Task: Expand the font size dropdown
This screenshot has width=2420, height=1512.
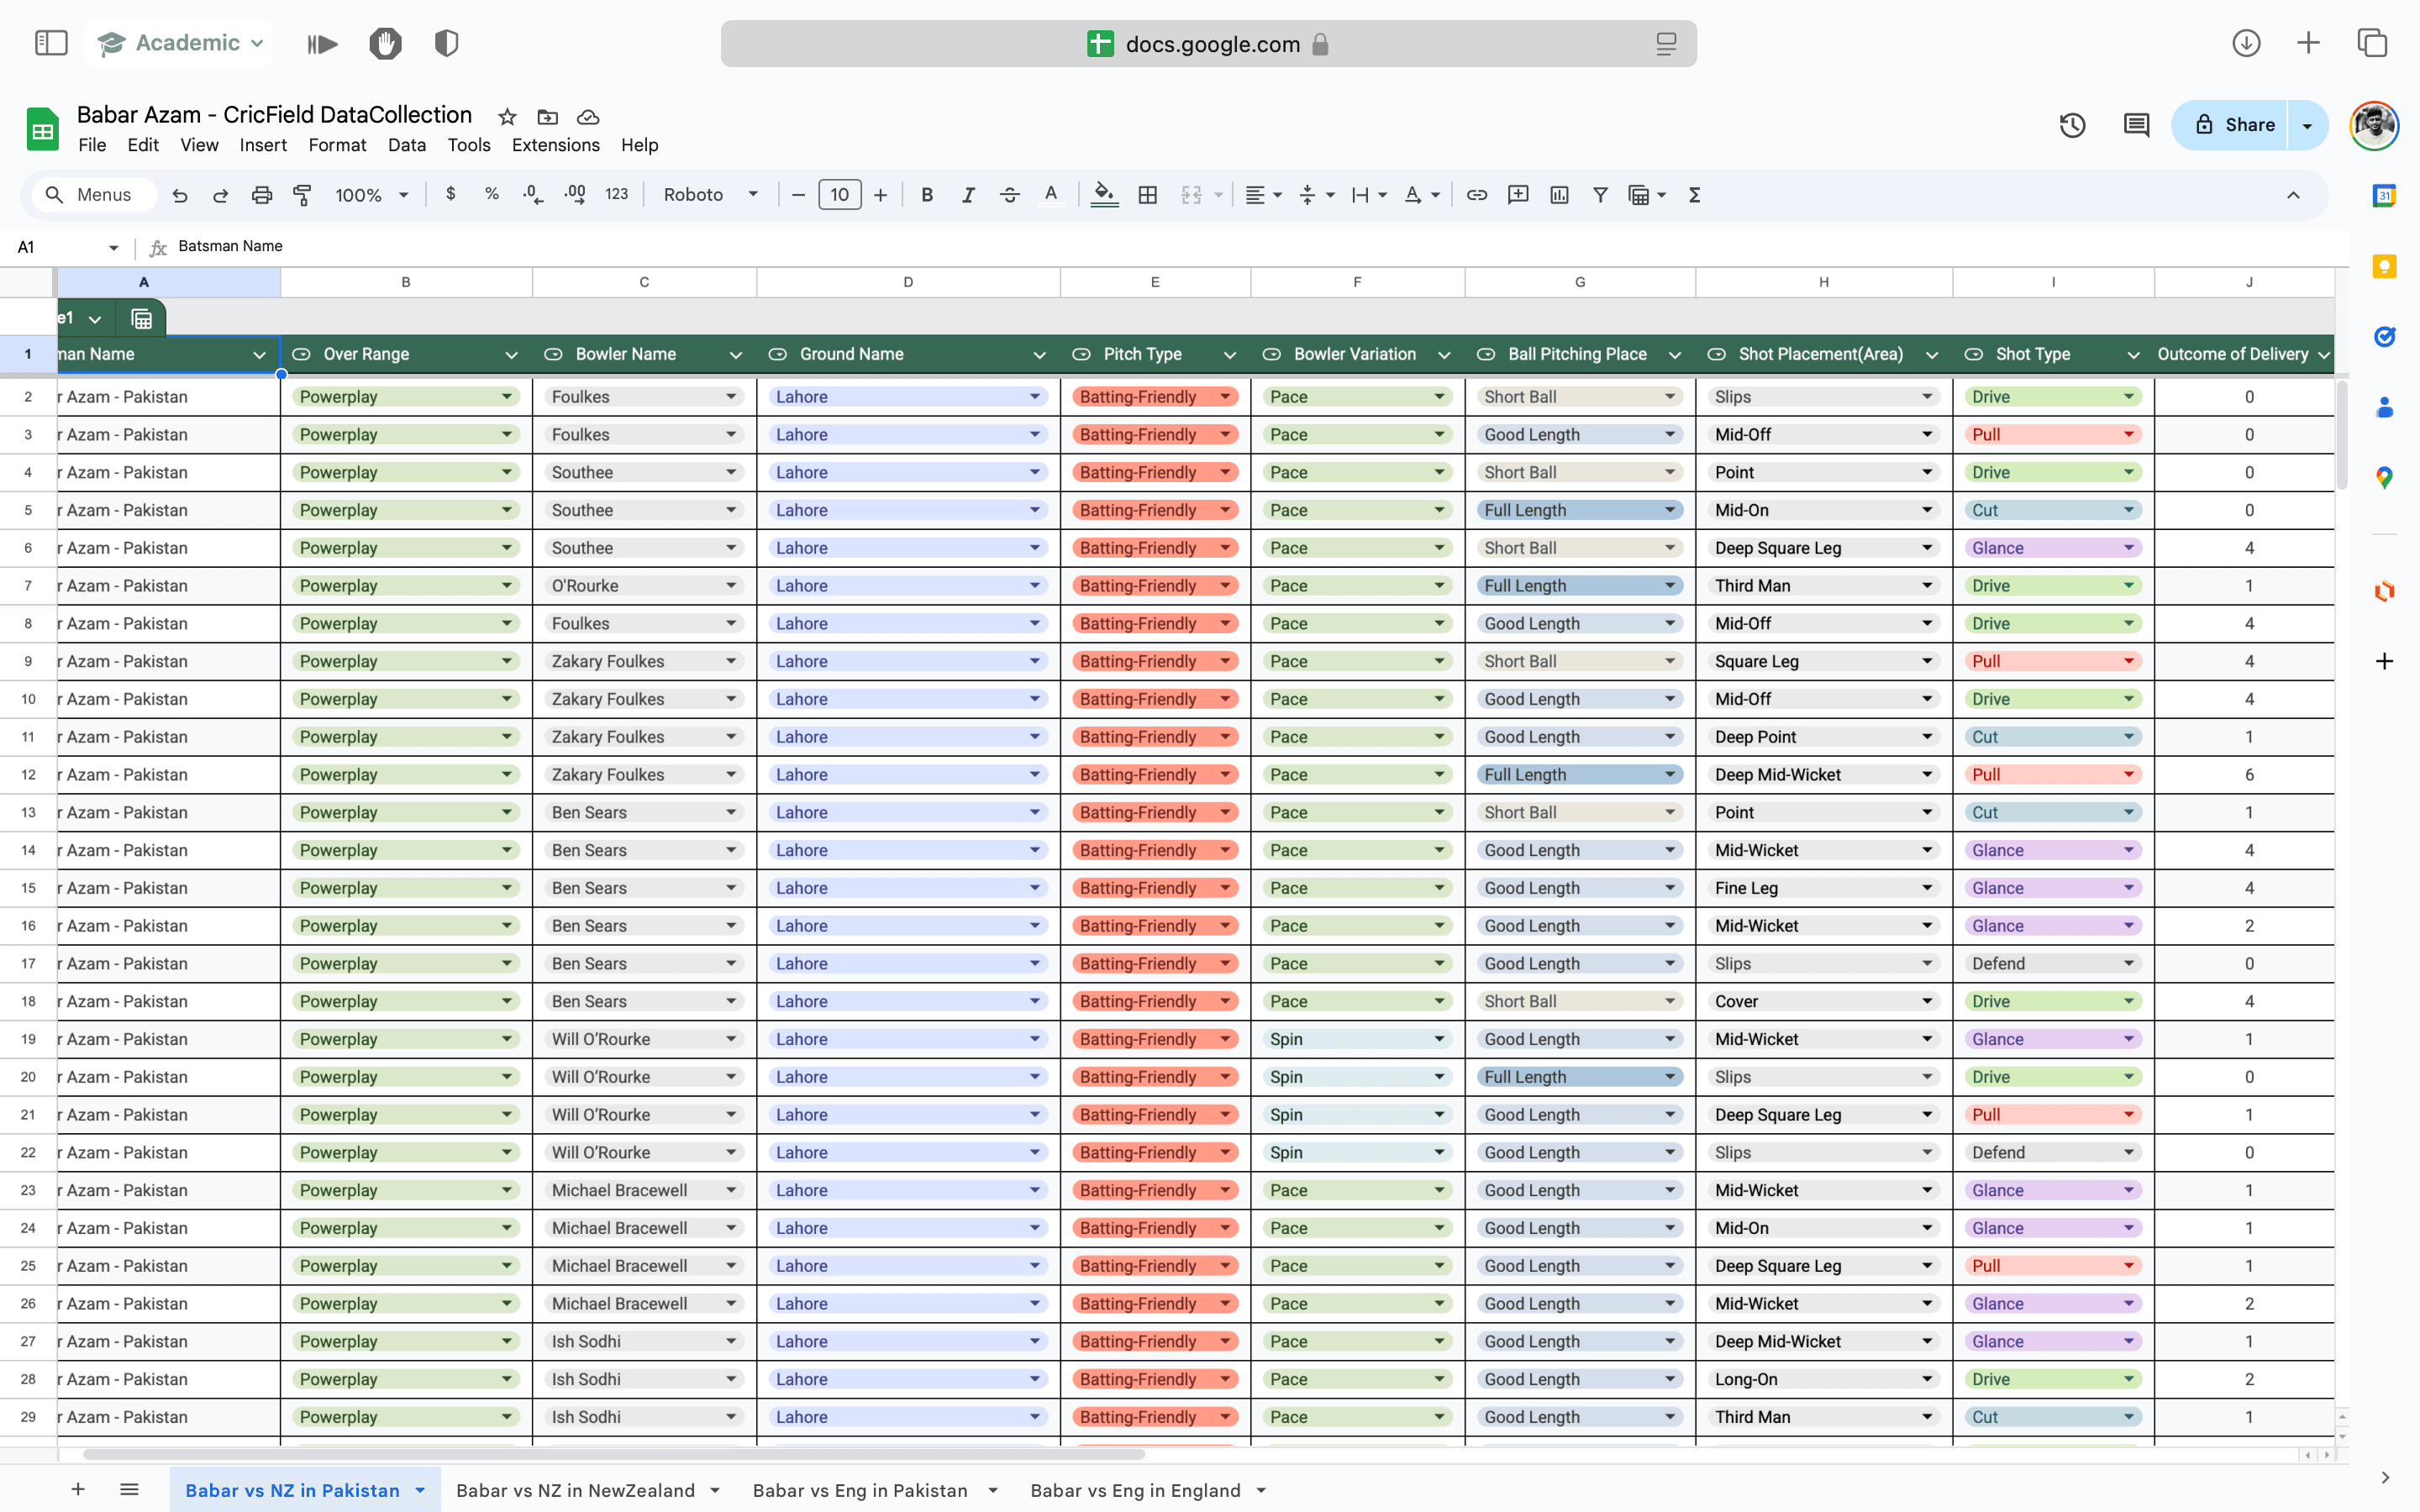Action: (840, 195)
